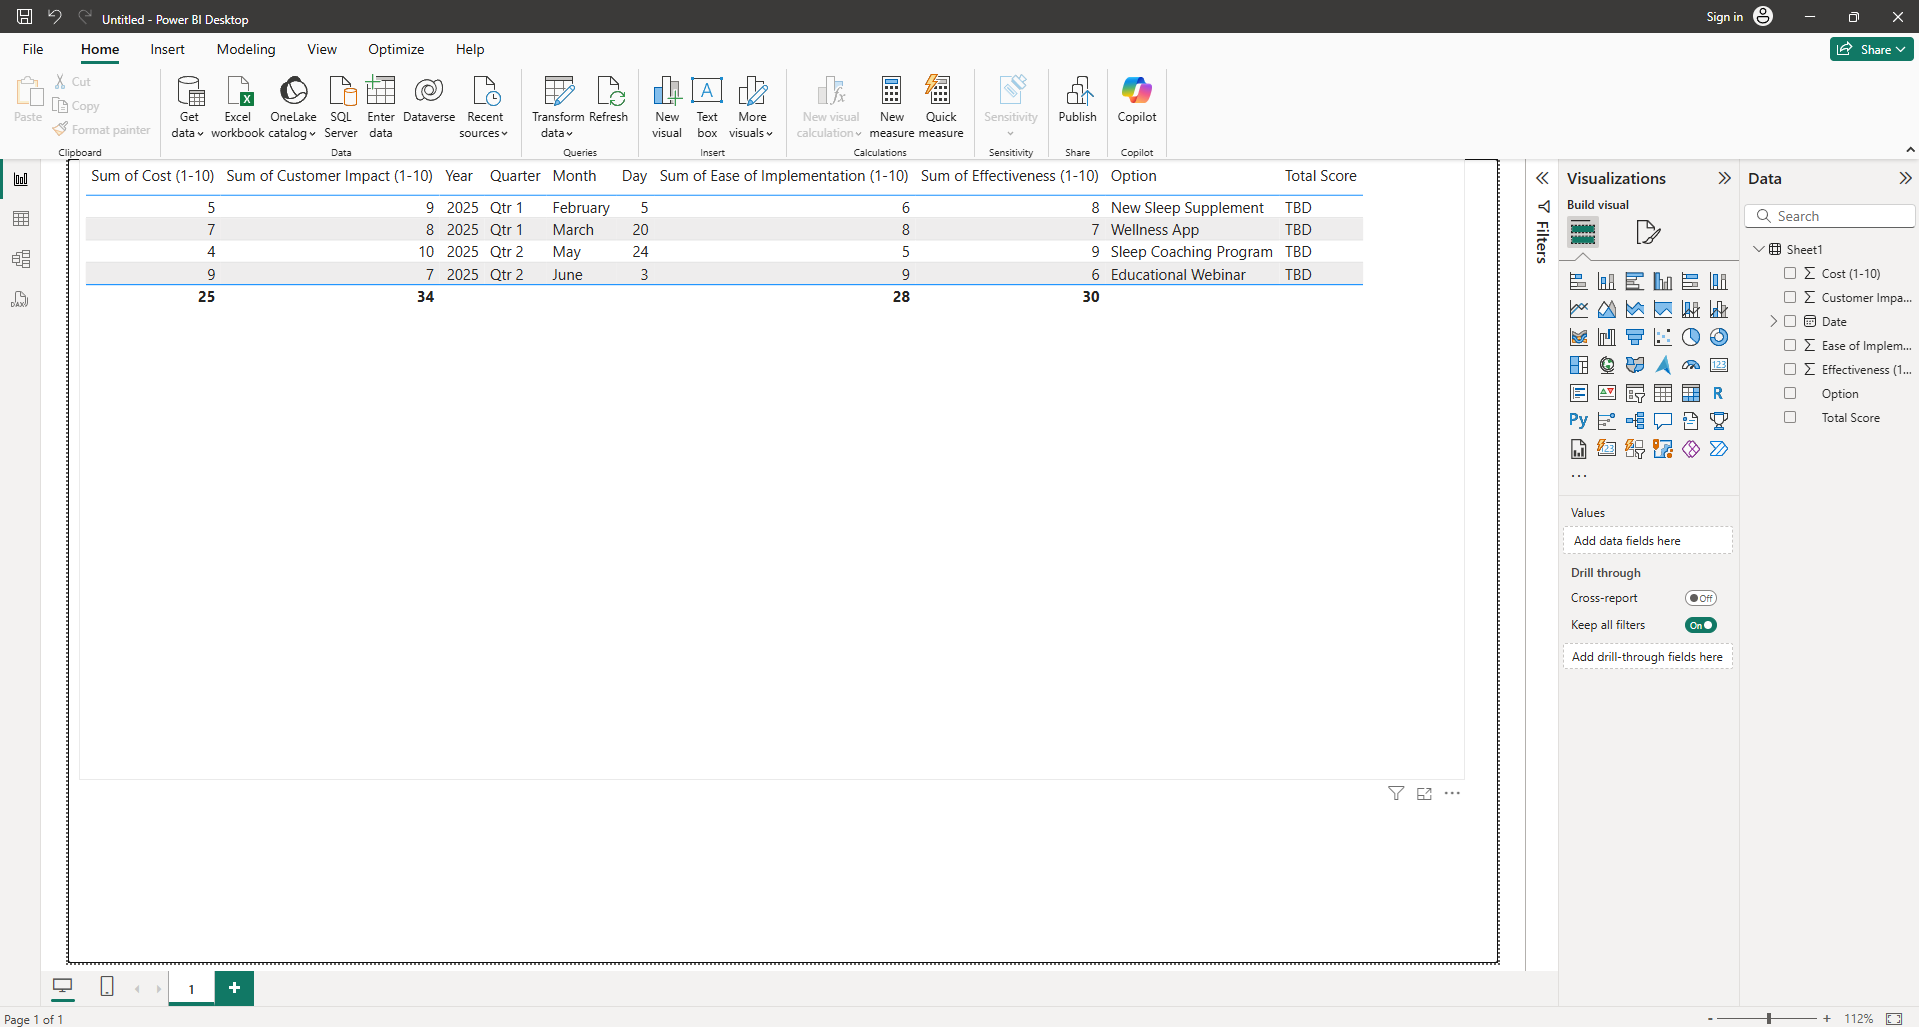Toggle Cross-report drill through switch

1700,598
